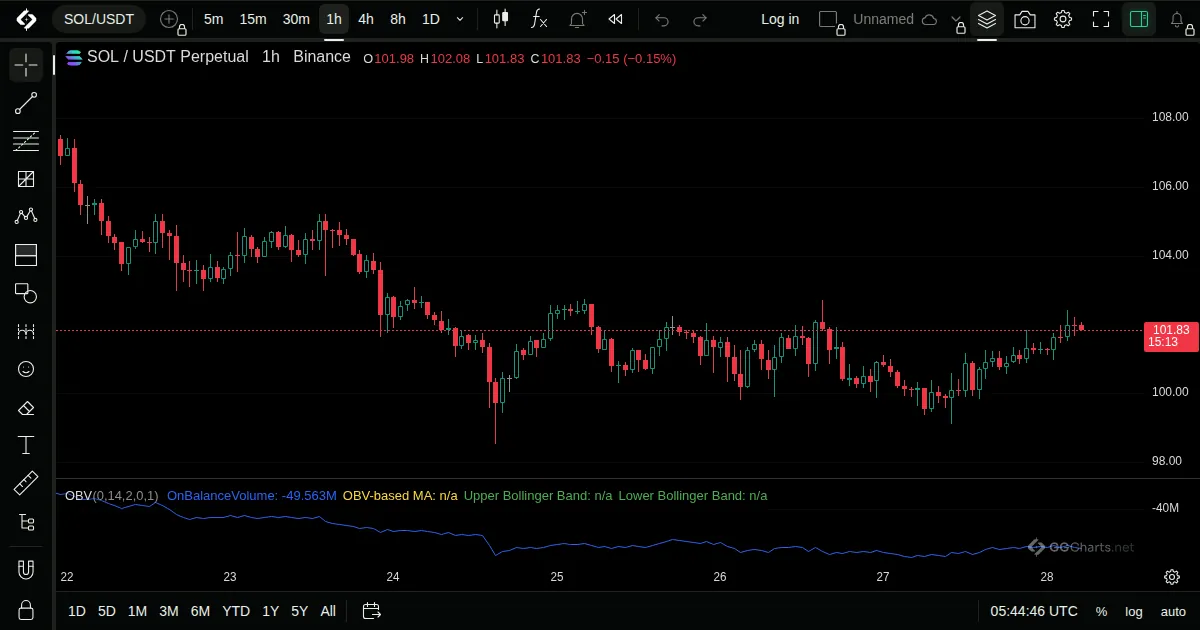Expand the layout name dropdown chevron

click(x=958, y=21)
